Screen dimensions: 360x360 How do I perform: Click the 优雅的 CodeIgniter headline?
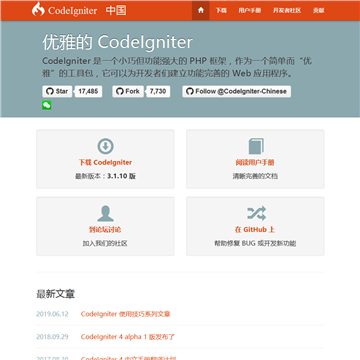point(117,42)
